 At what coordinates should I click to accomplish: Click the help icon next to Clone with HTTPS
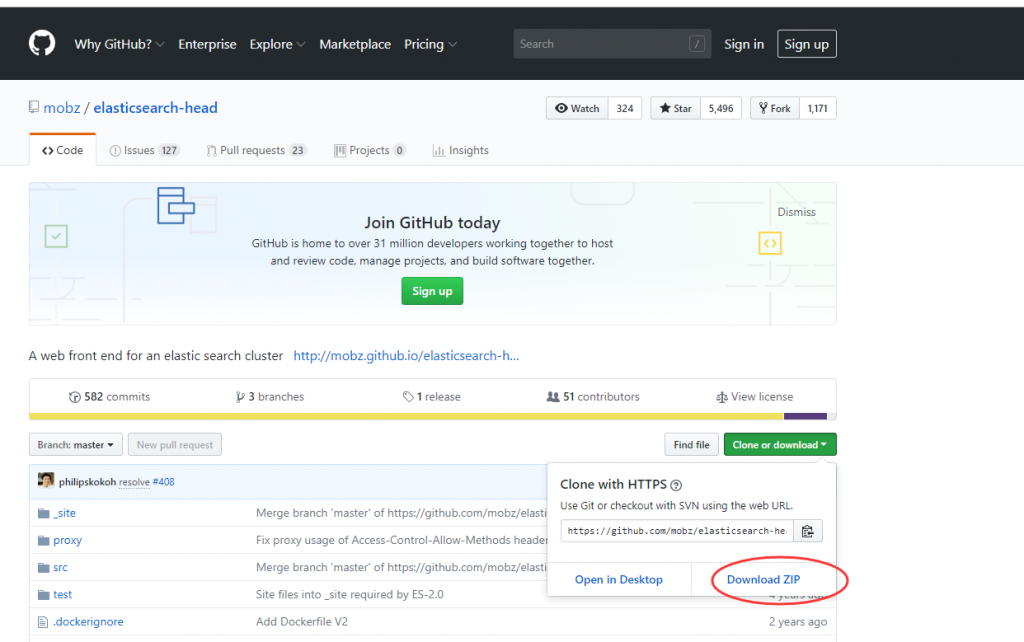click(677, 485)
